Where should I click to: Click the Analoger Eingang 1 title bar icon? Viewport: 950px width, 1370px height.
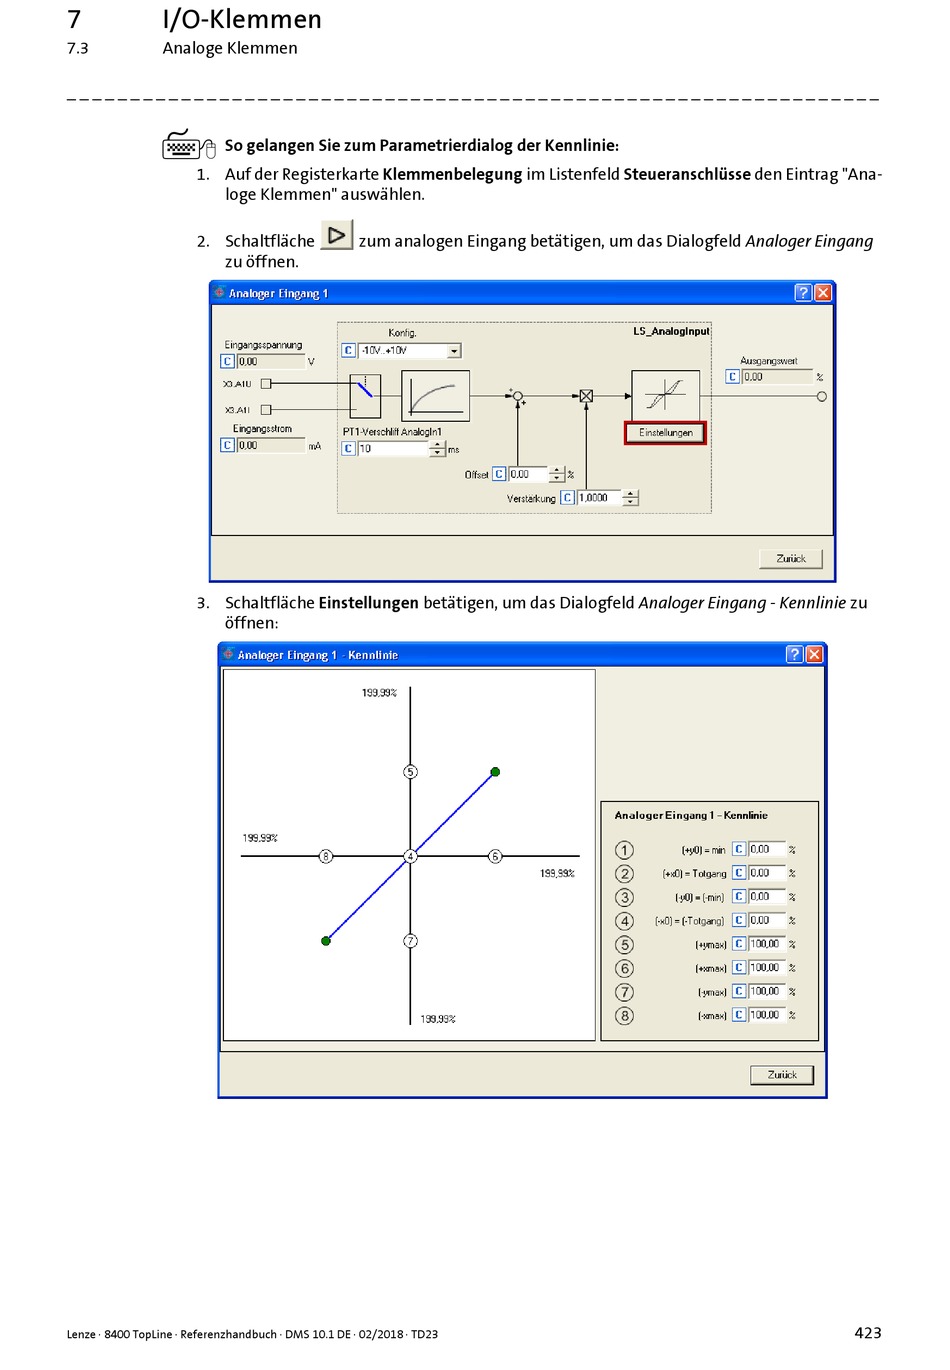pyautogui.click(x=219, y=292)
